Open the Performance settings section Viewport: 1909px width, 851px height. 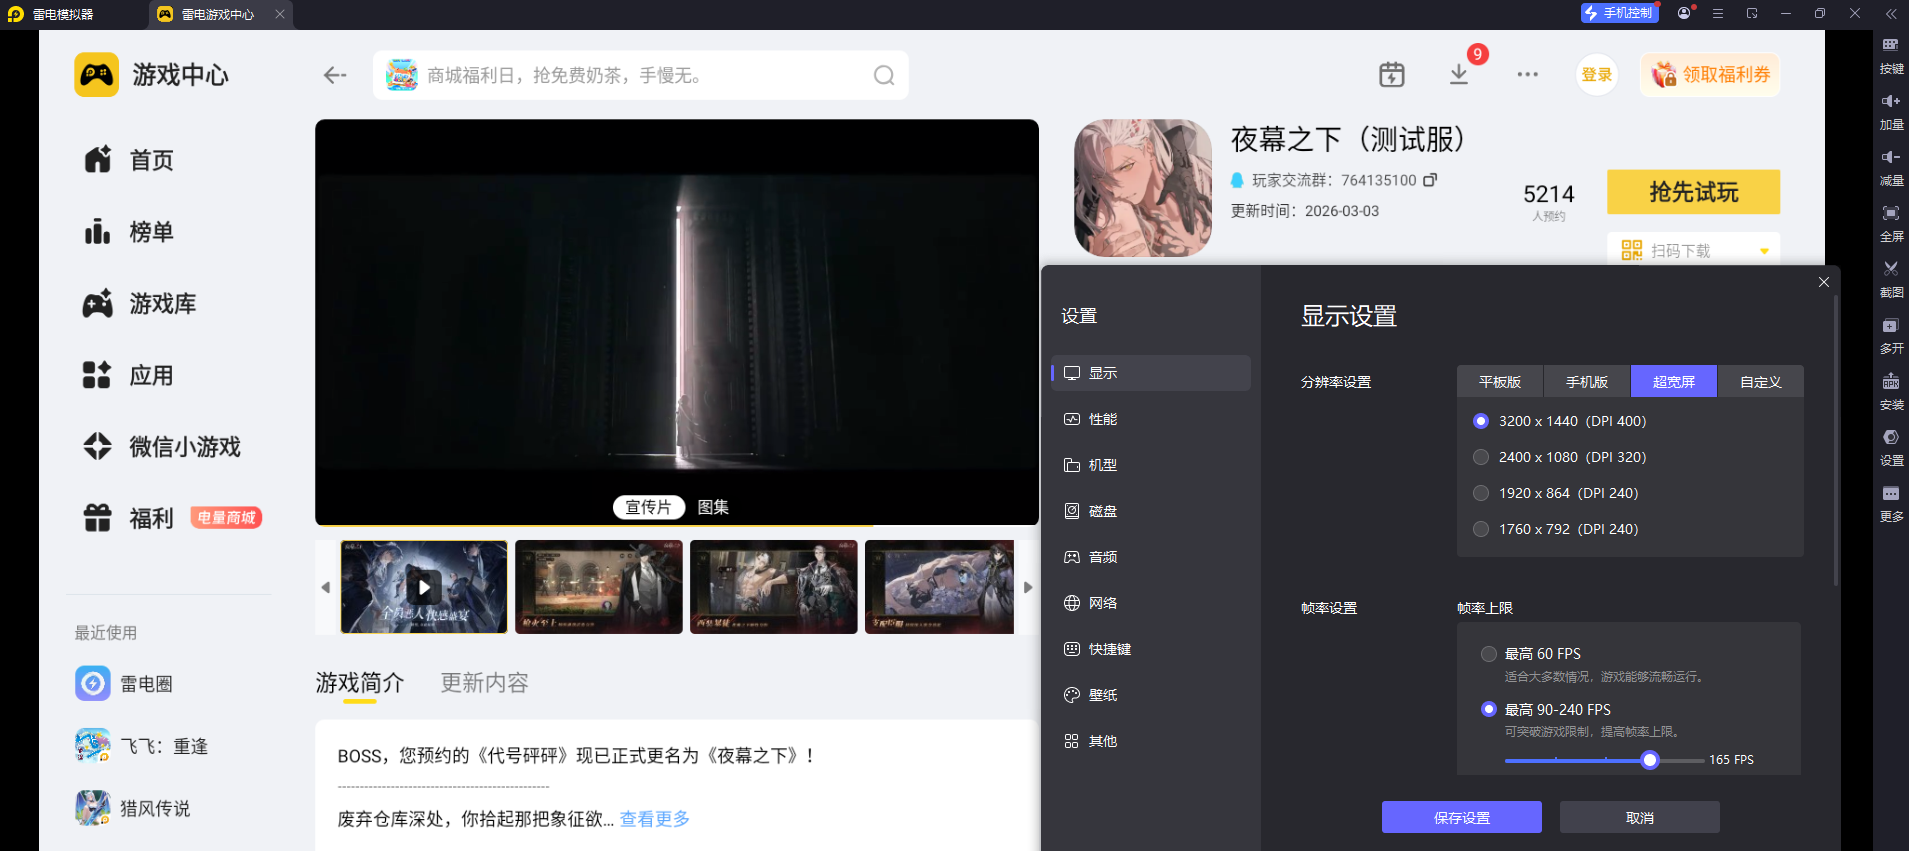coord(1103,419)
